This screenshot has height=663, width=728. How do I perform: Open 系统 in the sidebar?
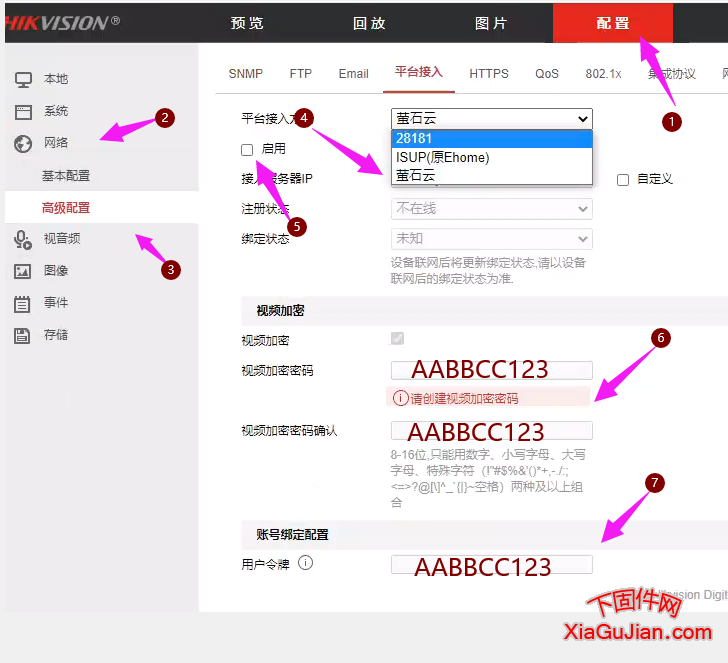click(56, 111)
